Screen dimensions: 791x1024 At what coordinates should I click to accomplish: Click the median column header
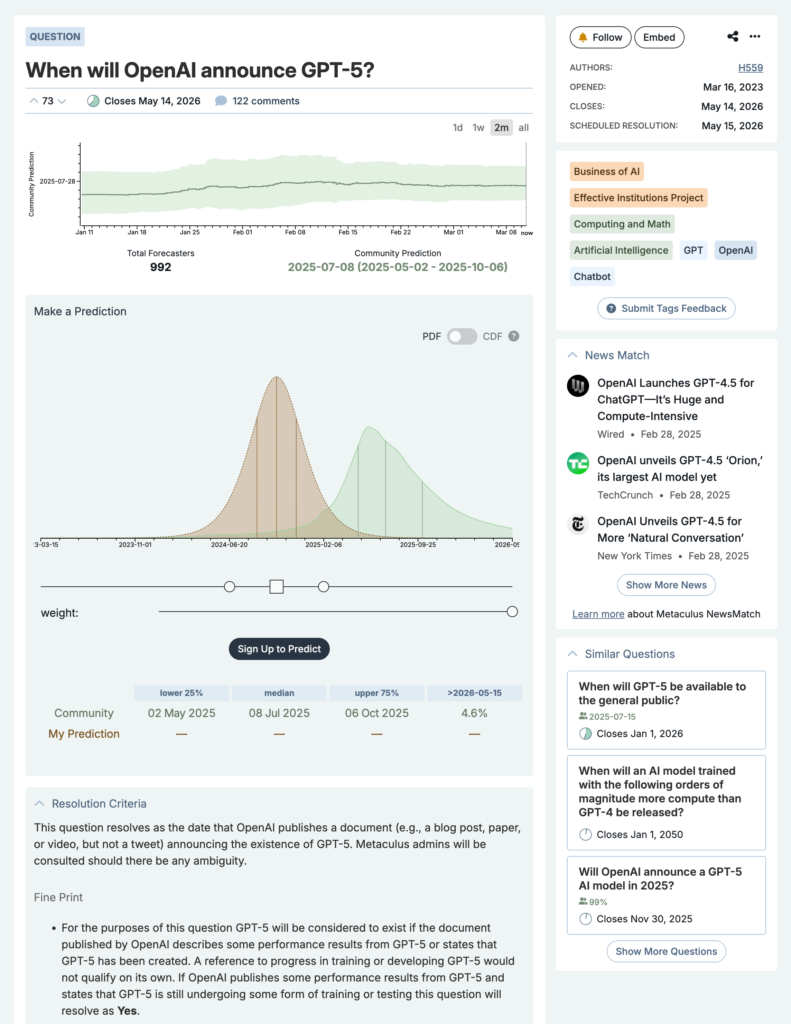click(x=279, y=693)
